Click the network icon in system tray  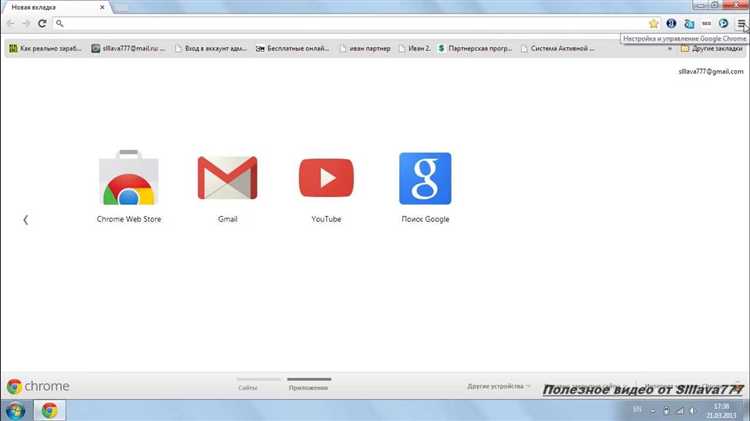point(680,410)
